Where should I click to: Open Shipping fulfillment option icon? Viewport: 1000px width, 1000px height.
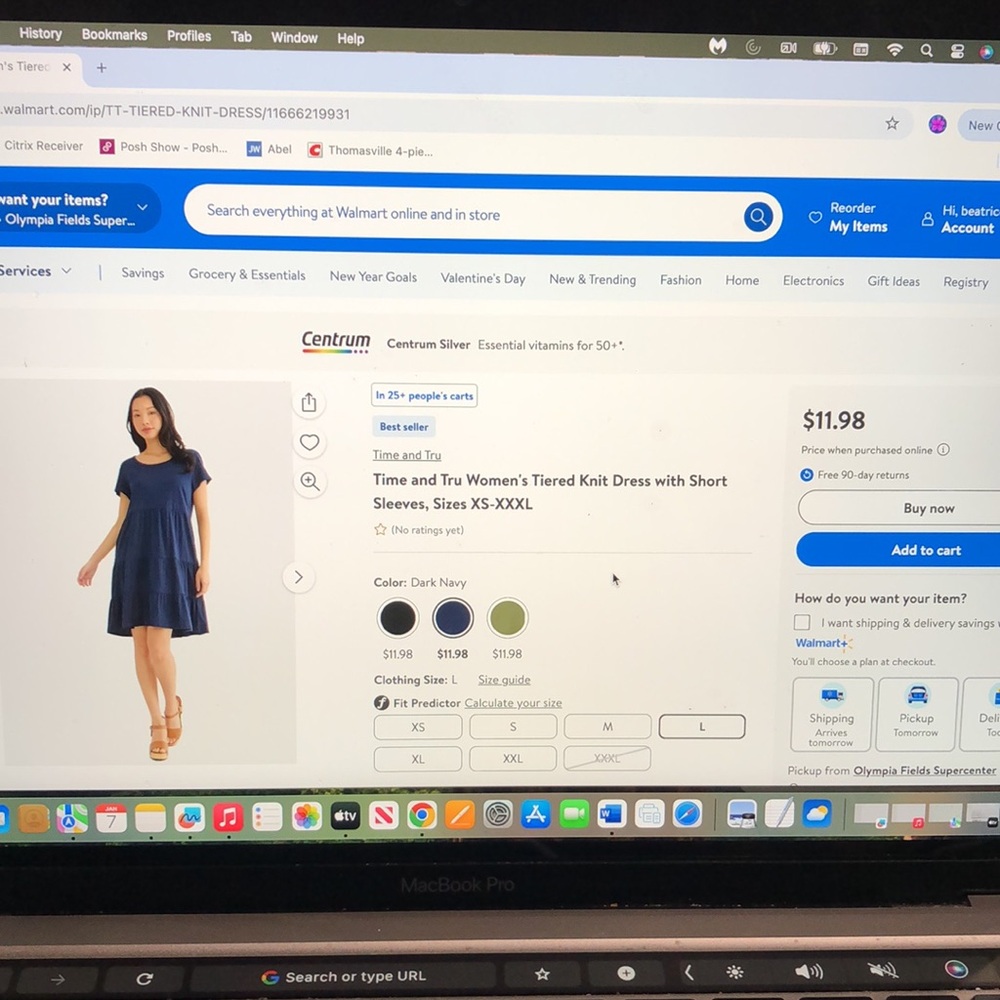(832, 695)
